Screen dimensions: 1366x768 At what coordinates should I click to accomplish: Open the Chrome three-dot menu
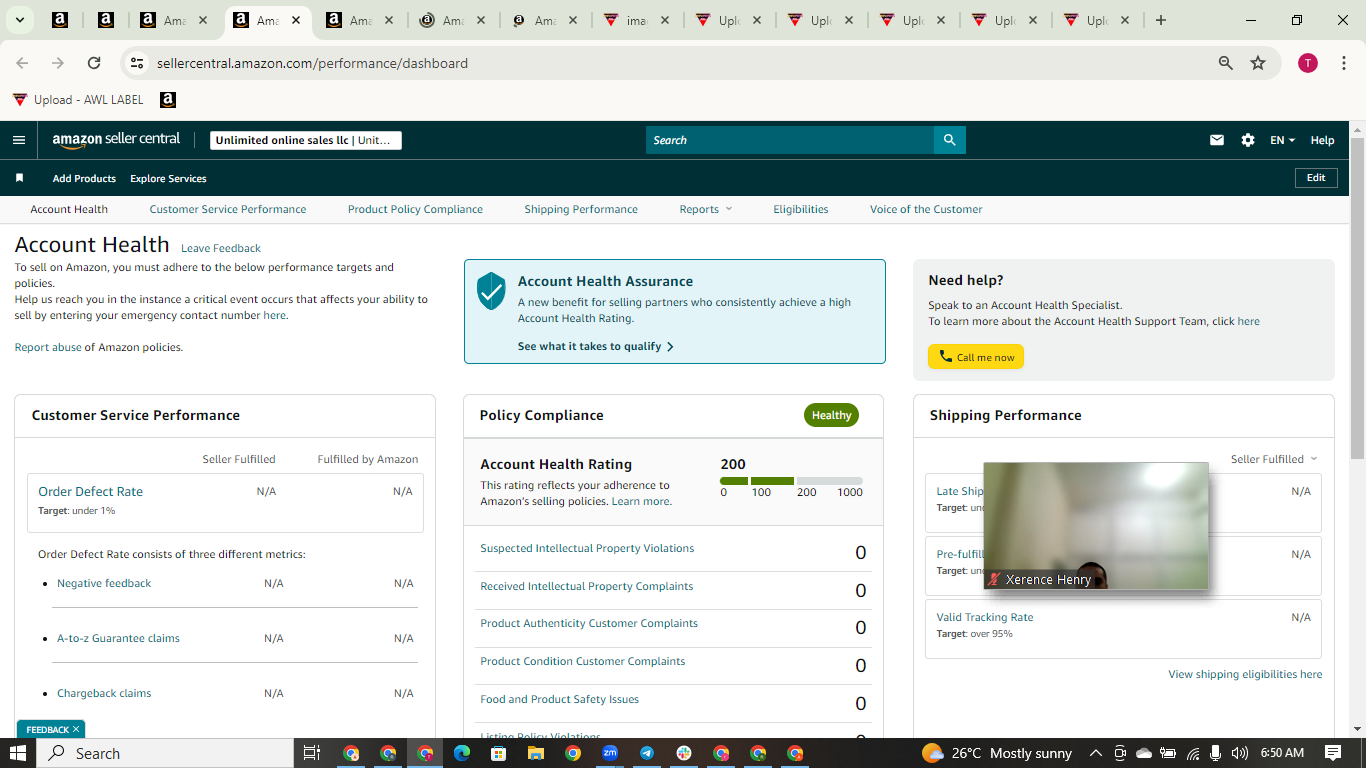(x=1344, y=63)
